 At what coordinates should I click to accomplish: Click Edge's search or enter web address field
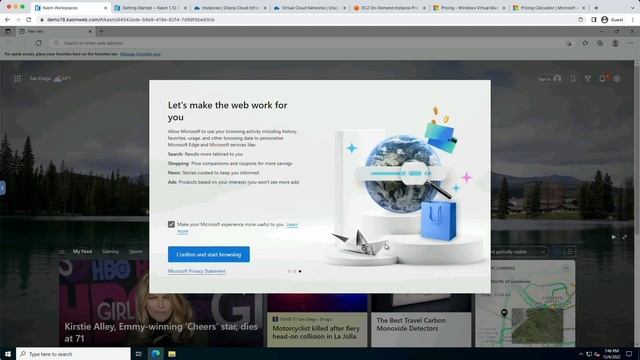pyautogui.click(x=306, y=43)
